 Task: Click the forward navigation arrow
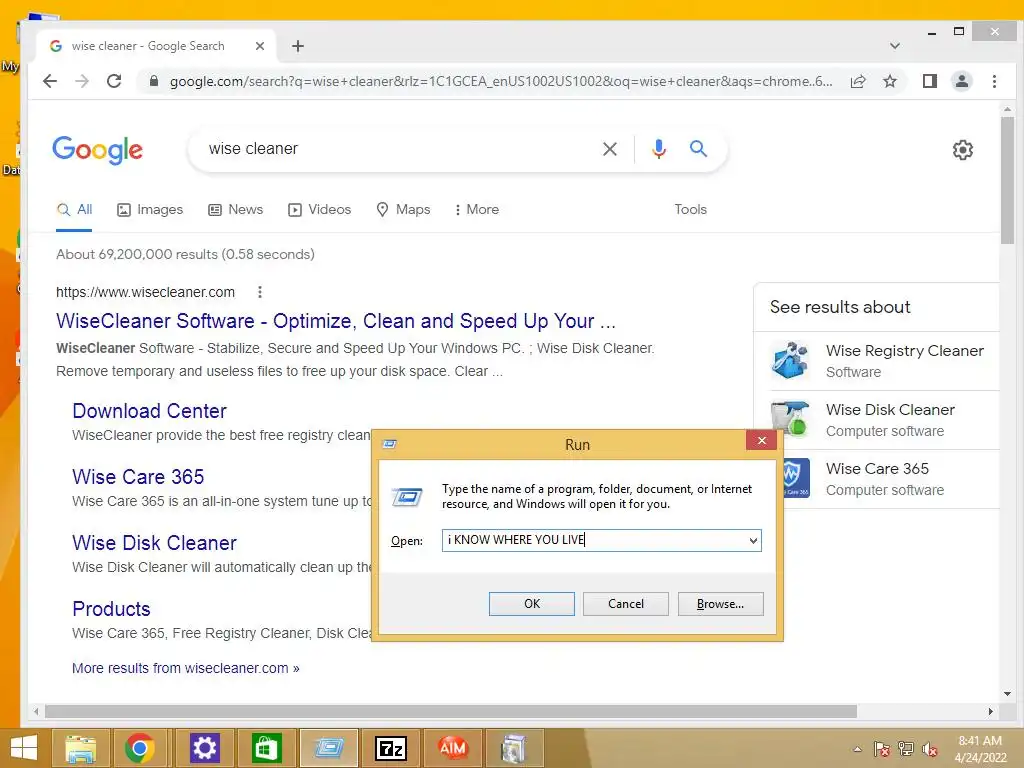click(82, 81)
